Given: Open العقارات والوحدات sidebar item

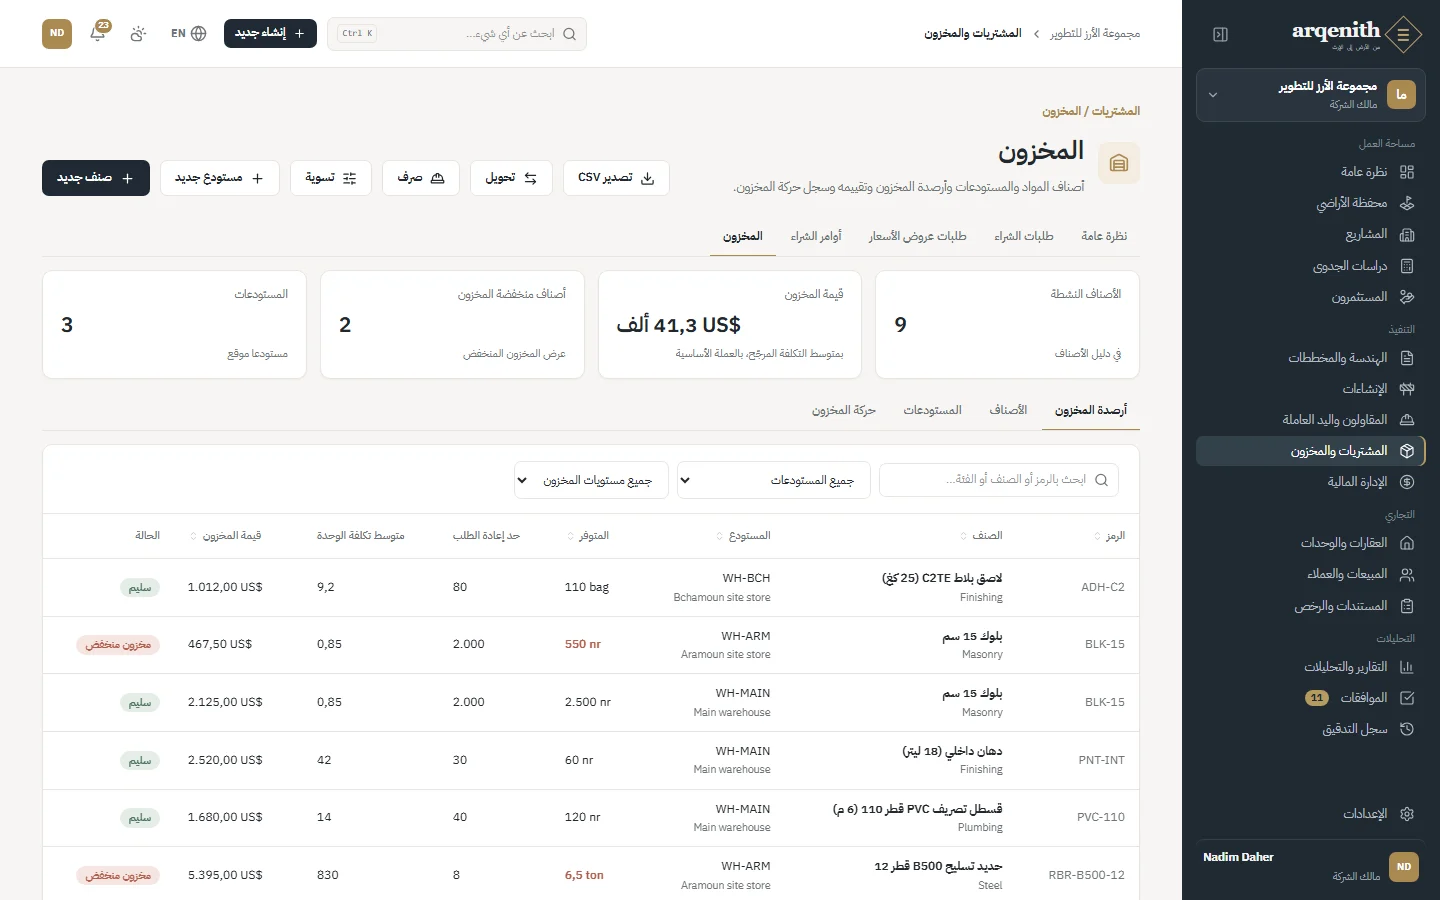Looking at the screenshot, I should 1311,543.
